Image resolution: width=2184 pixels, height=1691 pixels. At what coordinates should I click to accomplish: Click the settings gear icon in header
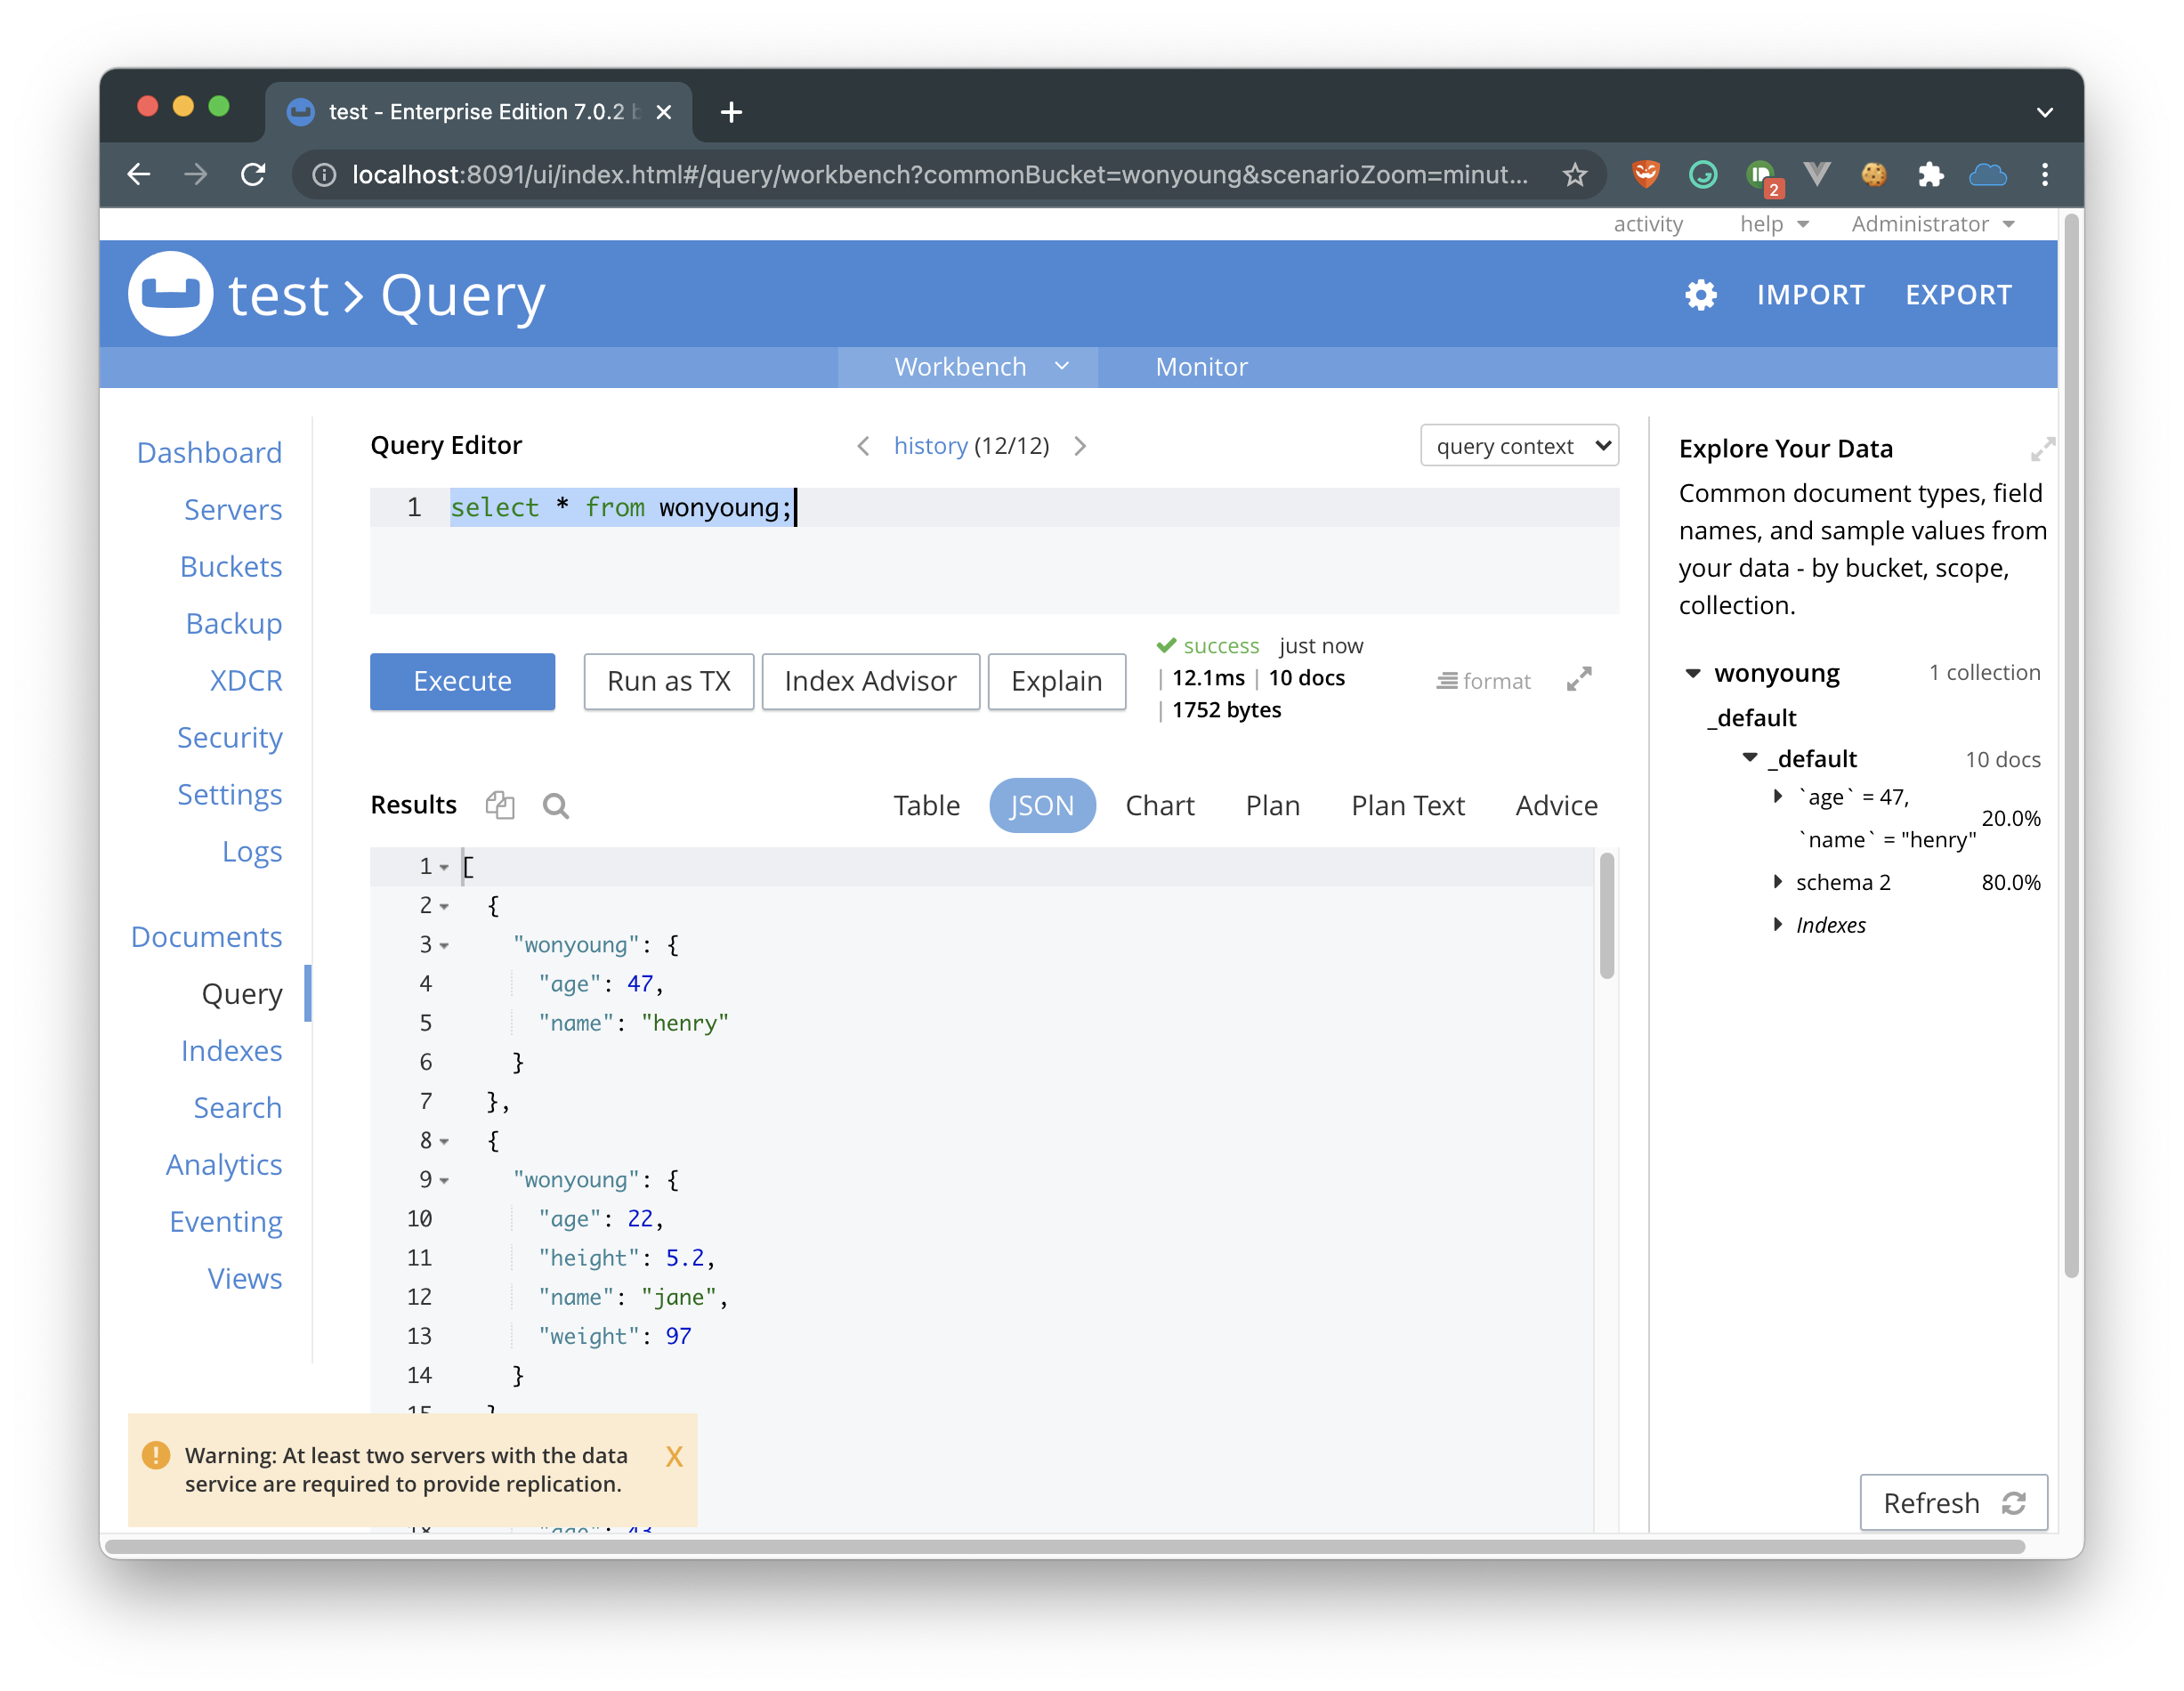pyautogui.click(x=1700, y=295)
